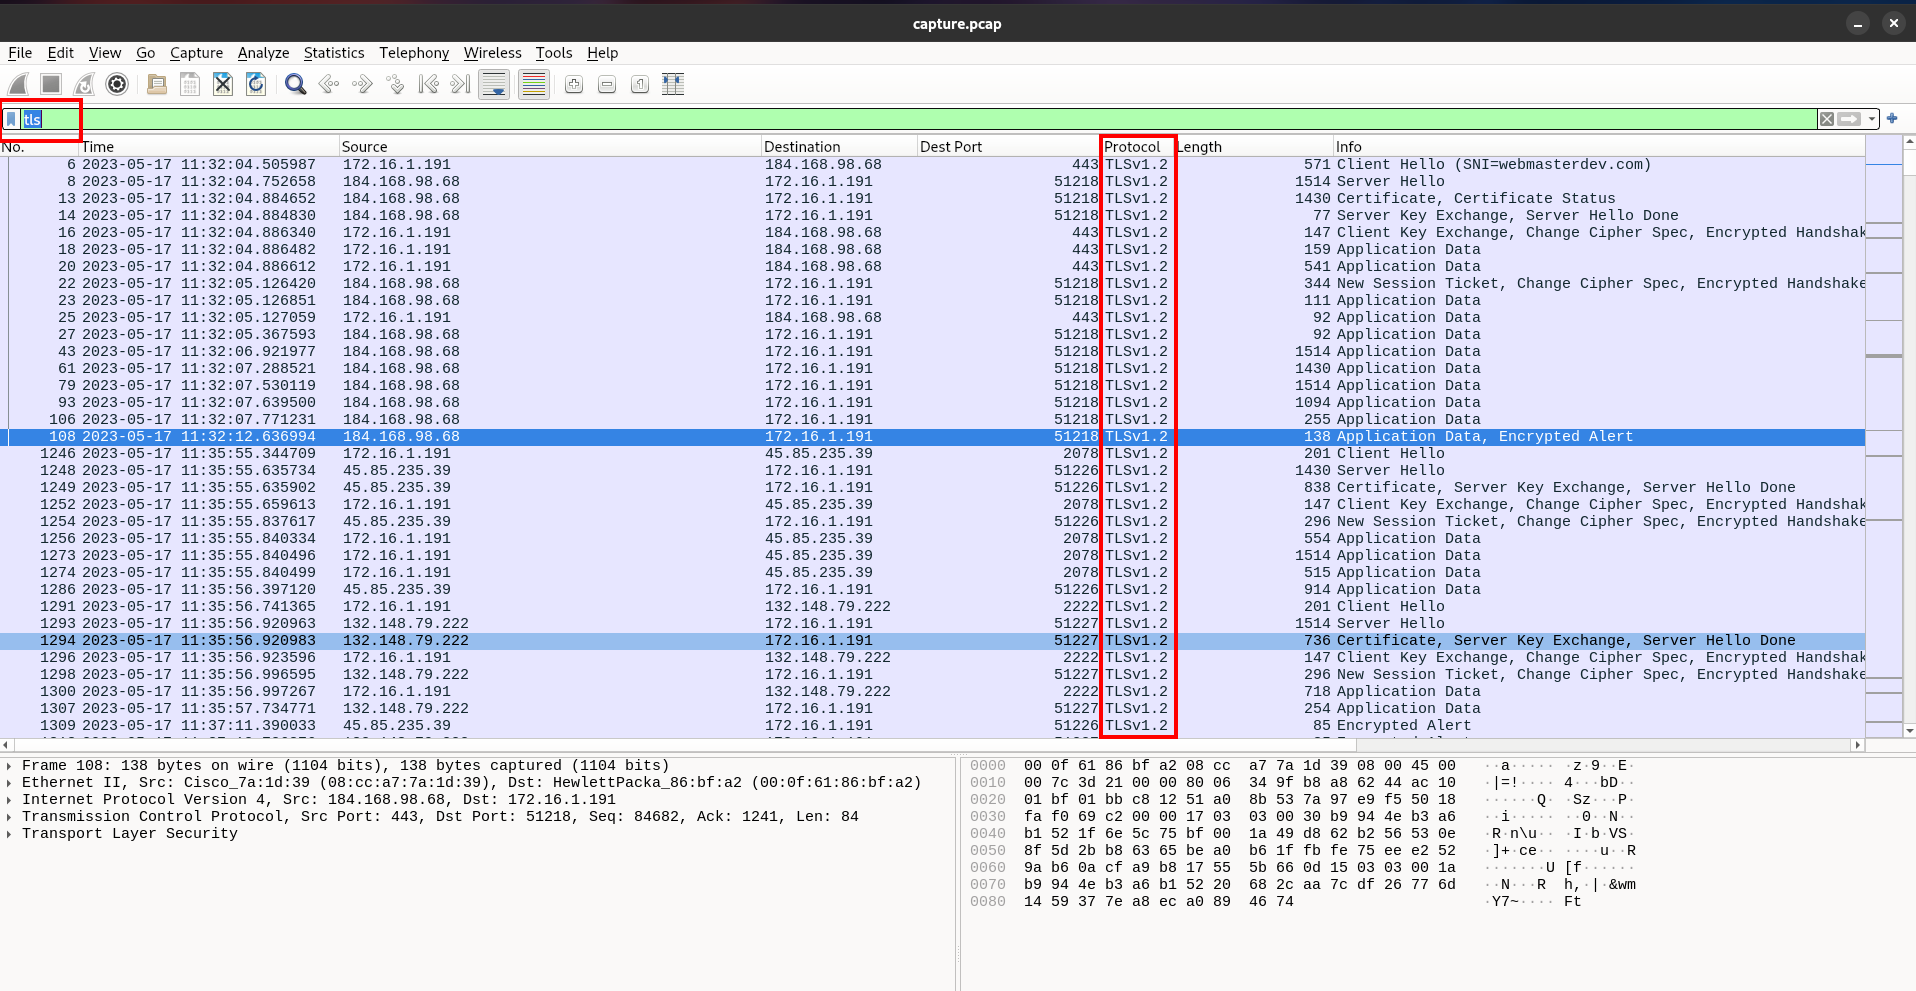Zoom in the main window text
This screenshot has width=1916, height=991.
tap(574, 85)
